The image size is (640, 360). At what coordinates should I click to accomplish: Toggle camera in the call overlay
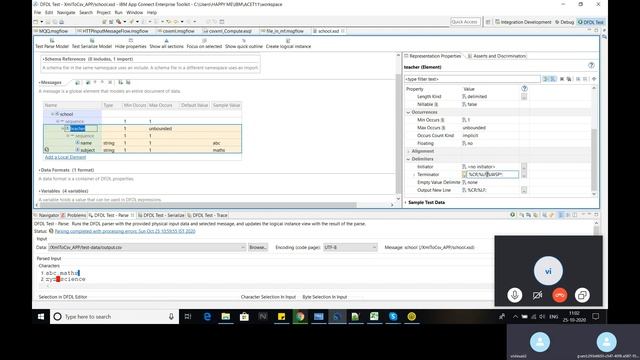537,295
